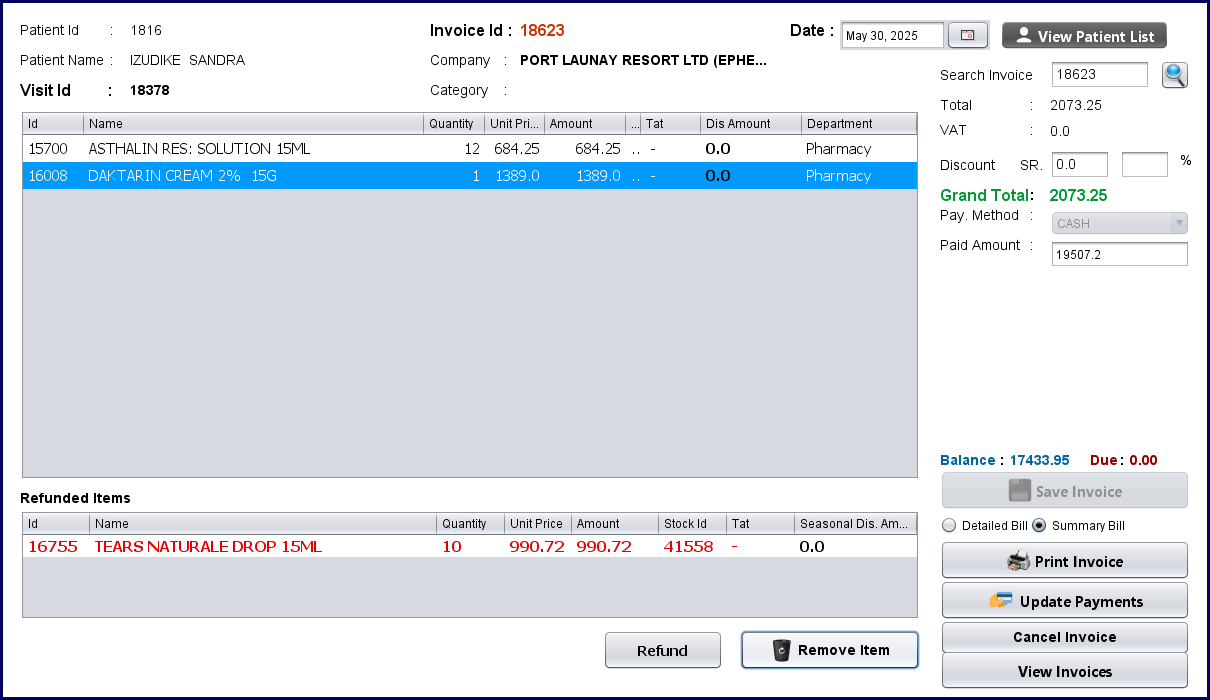Click Update Payments button
The height and width of the screenshot is (700, 1210).
coord(1064,601)
